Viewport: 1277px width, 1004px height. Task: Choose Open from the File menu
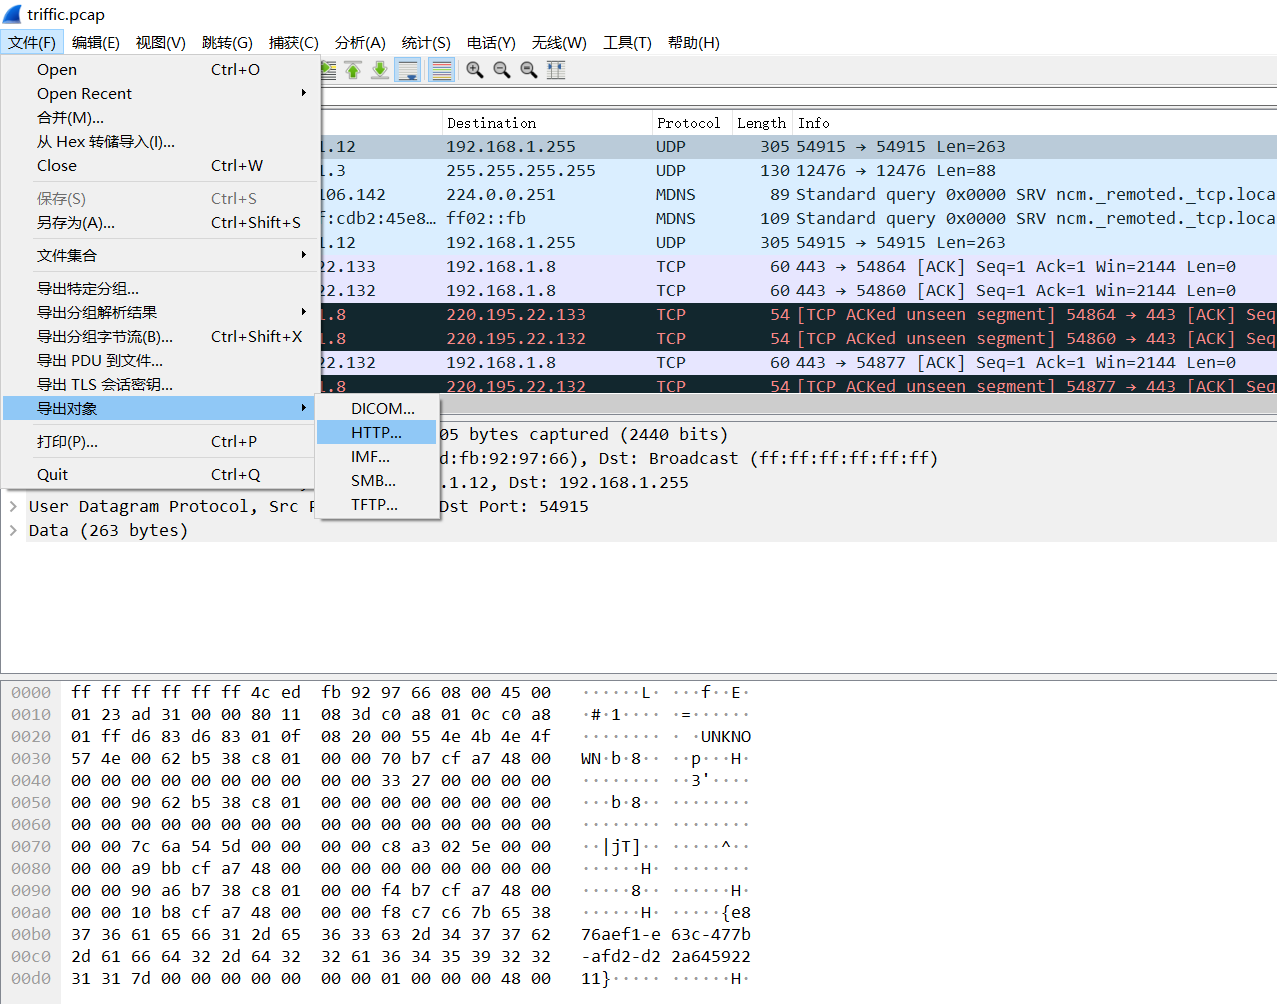tap(158, 70)
